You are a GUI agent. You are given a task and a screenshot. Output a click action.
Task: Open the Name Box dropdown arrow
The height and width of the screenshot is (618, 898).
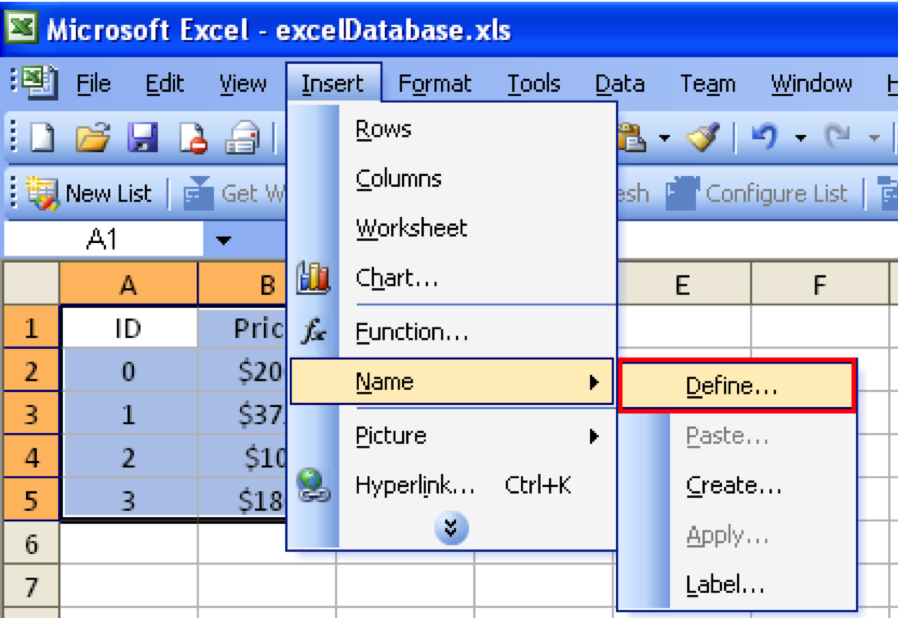[224, 240]
